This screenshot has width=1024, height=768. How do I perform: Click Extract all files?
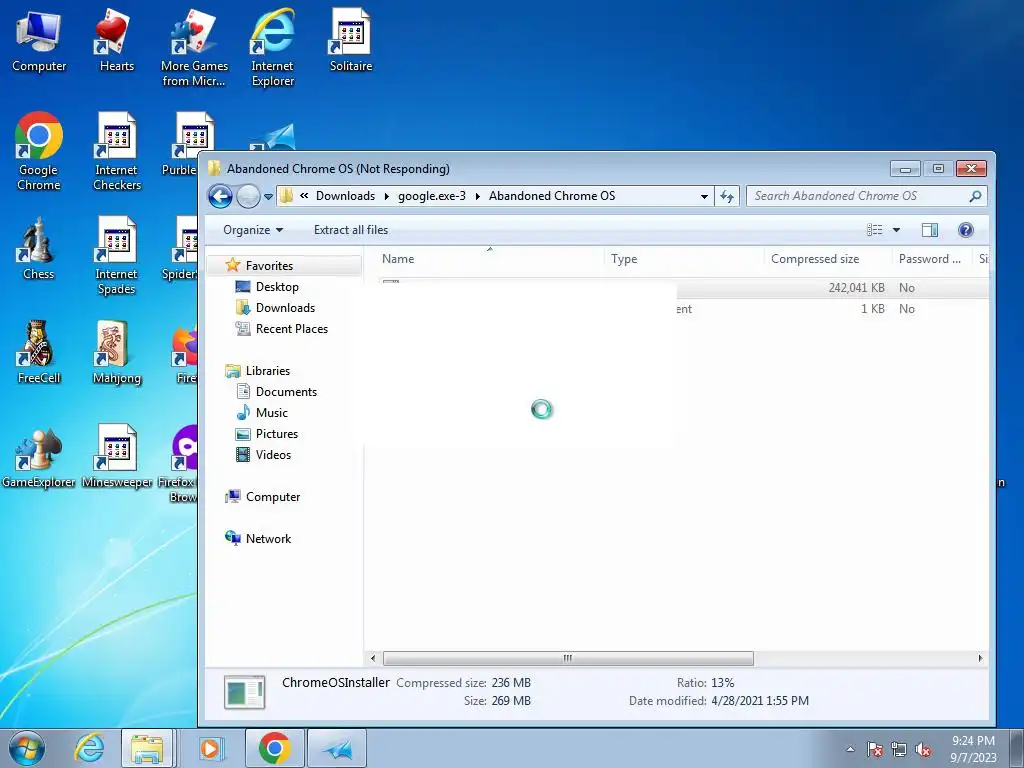coord(351,230)
